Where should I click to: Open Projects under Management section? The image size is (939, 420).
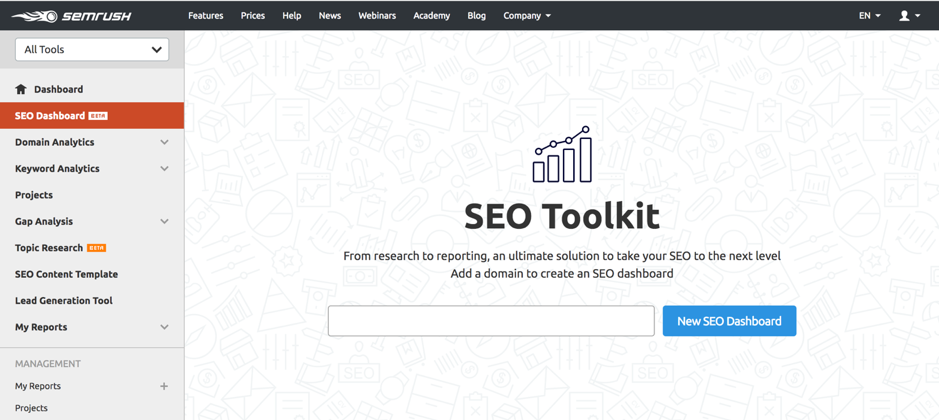(31, 408)
